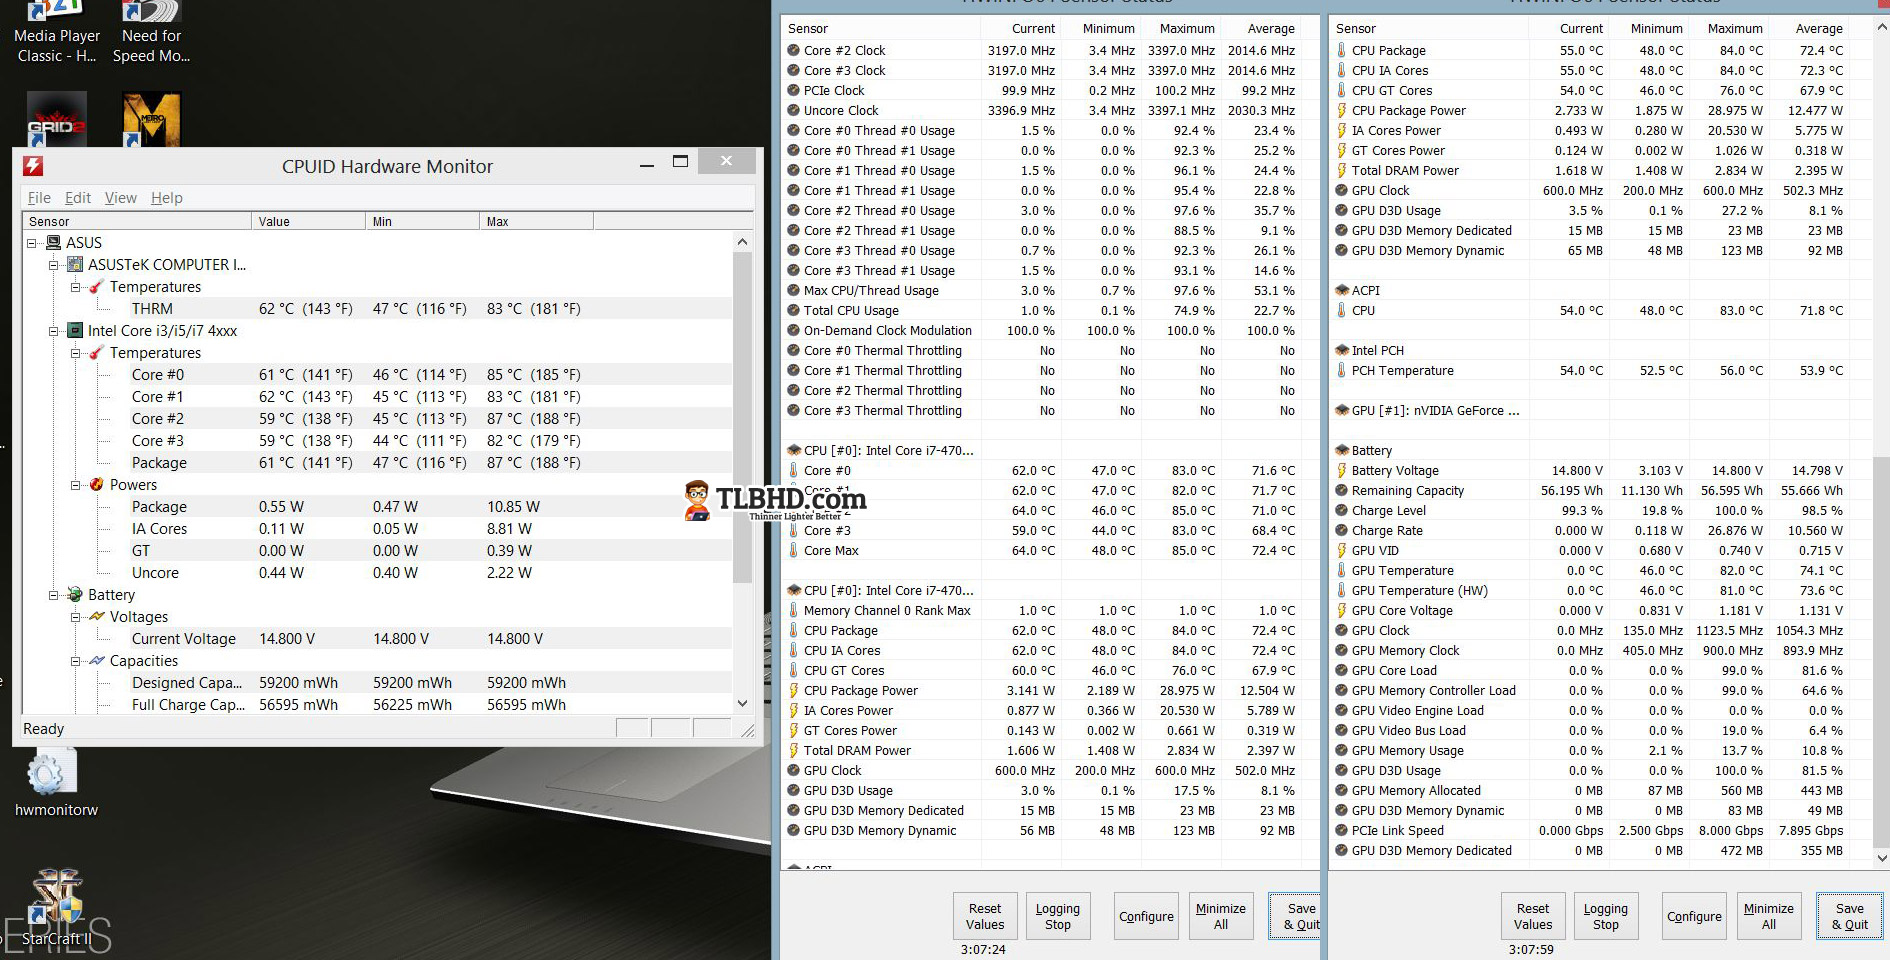The width and height of the screenshot is (1890, 960).
Task: Click the Battery icon in Hardware Monitor tree
Action: 75,595
